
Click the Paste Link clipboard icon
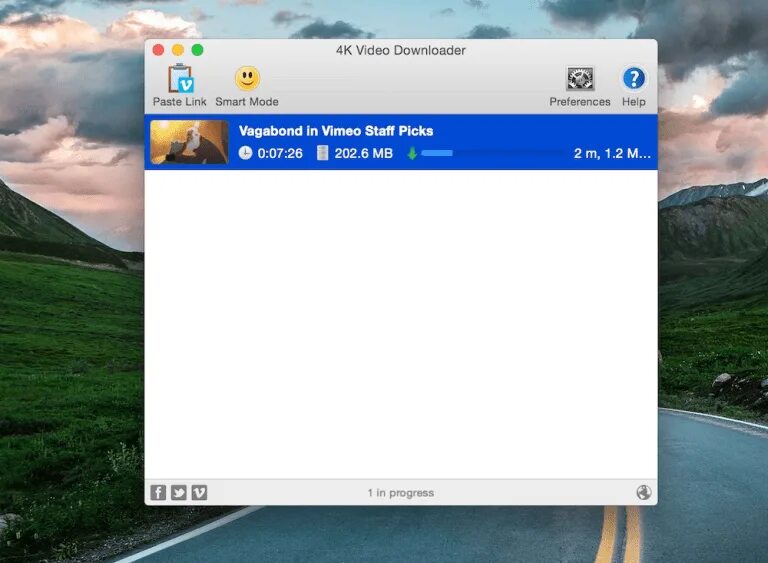180,78
